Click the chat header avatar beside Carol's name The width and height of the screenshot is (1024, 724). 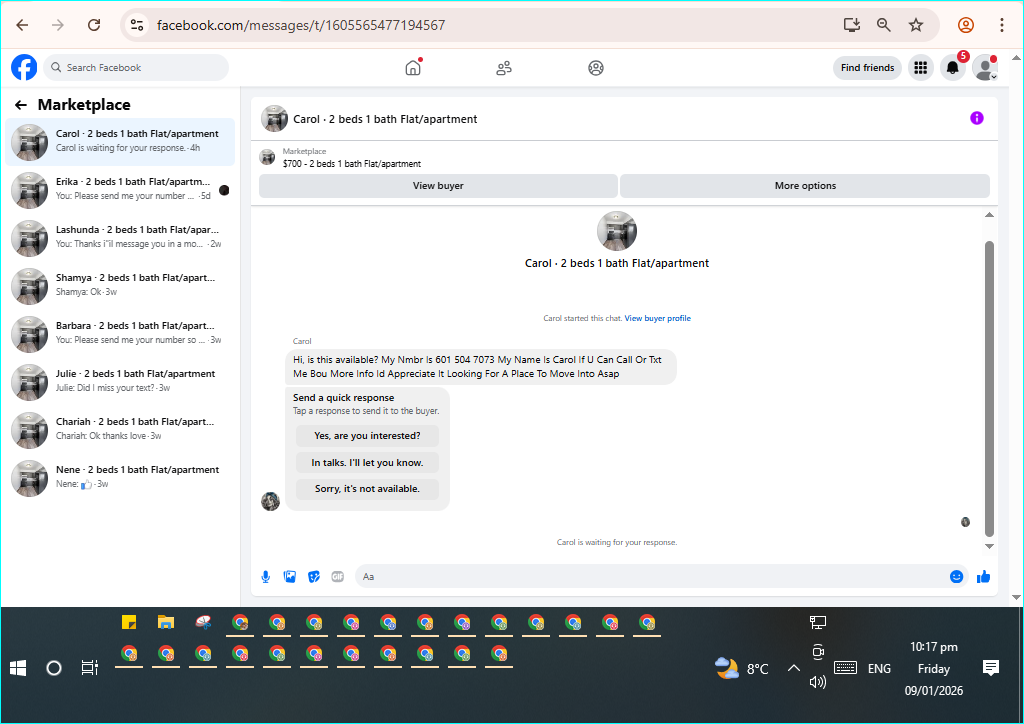pos(274,119)
